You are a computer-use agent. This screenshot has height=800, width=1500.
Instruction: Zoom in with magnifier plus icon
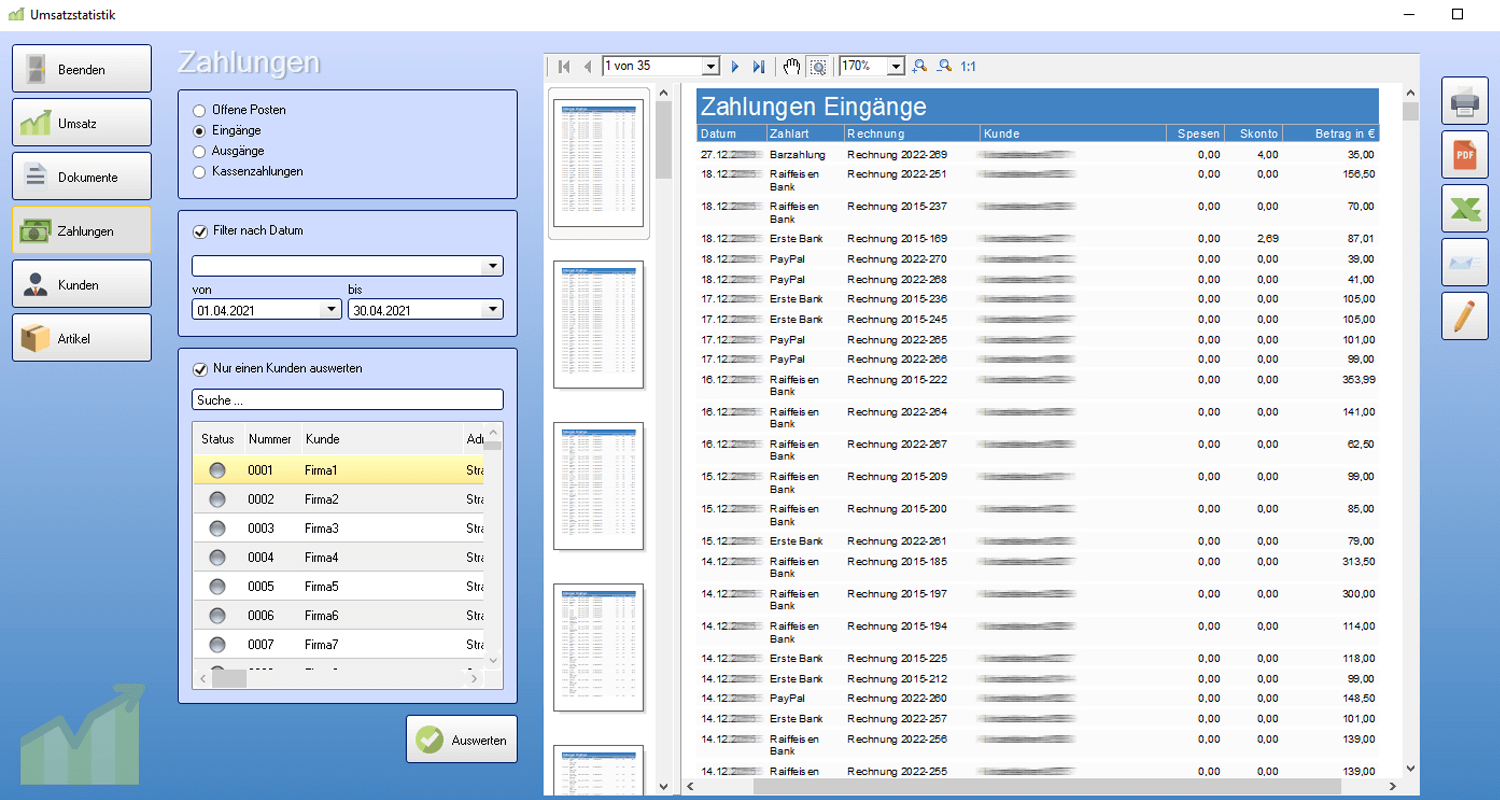pyautogui.click(x=919, y=66)
